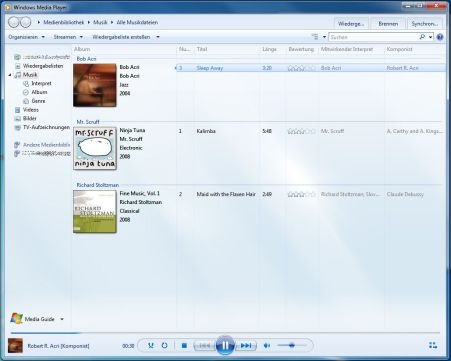Collapse the Musik tree node
451x361 pixels.
10,75
